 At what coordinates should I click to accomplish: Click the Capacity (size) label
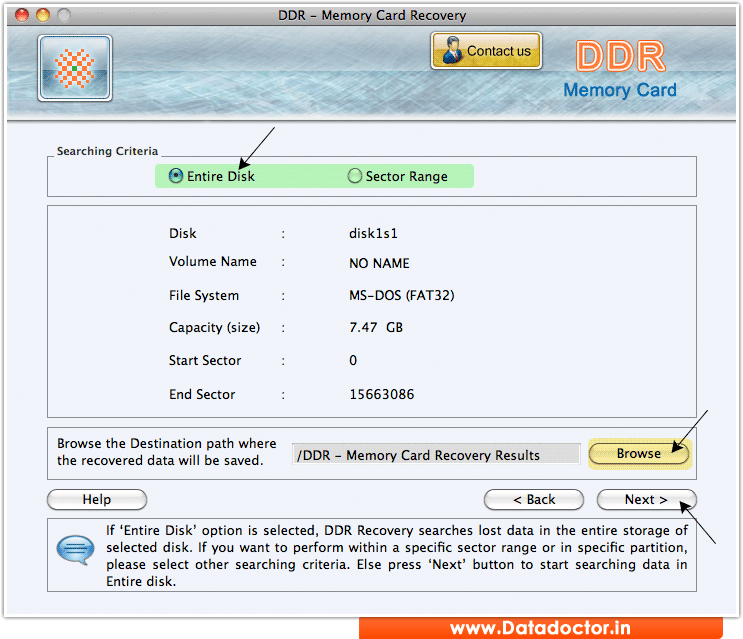(214, 328)
